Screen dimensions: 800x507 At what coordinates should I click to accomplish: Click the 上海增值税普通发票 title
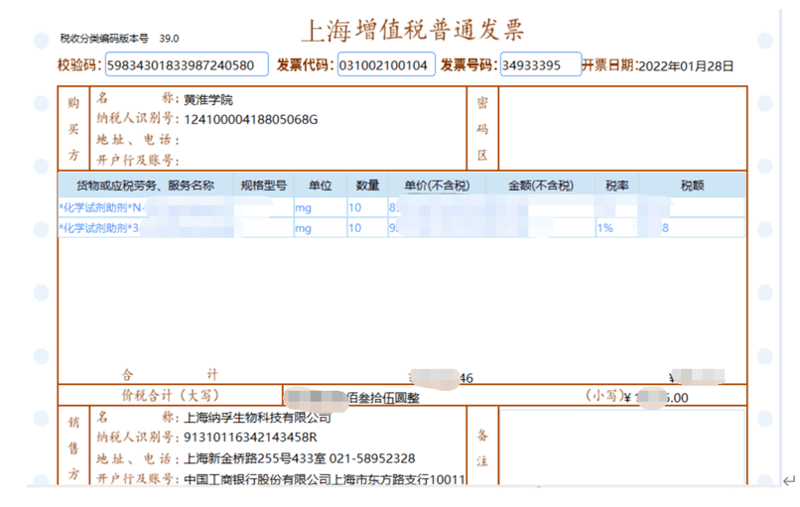click(x=412, y=30)
